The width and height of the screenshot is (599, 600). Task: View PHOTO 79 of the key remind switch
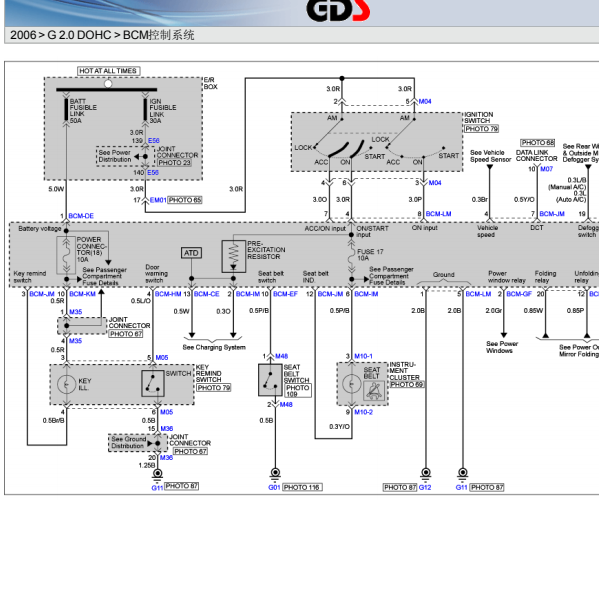click(x=214, y=388)
